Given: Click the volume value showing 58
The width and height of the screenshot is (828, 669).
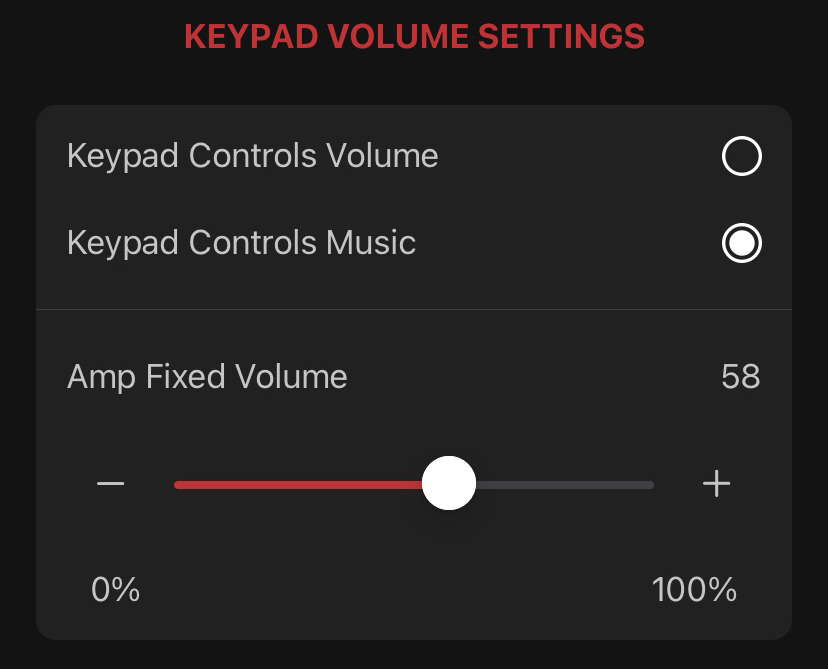Looking at the screenshot, I should coord(741,377).
